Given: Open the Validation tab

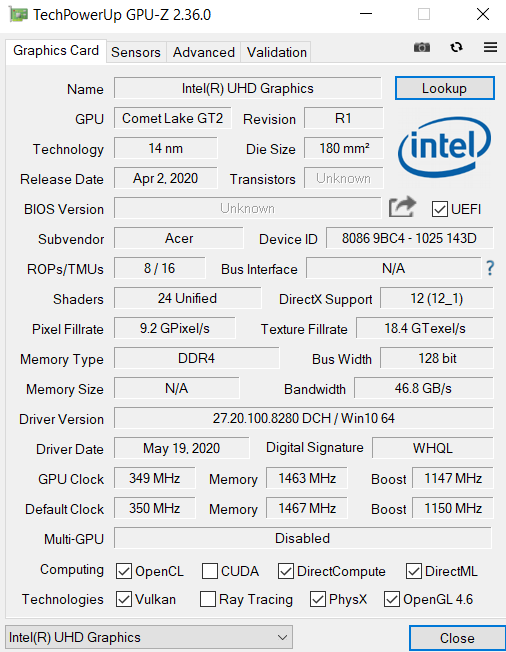Looking at the screenshot, I should pos(276,52).
